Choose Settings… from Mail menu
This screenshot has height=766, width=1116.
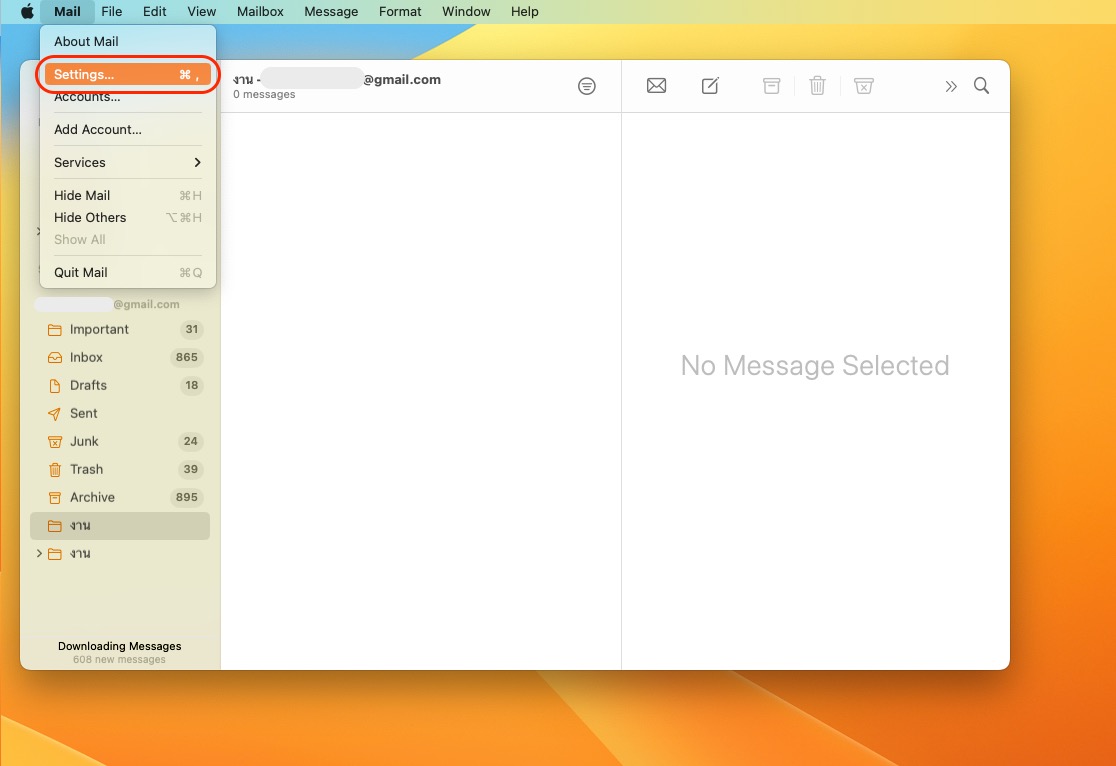tap(127, 75)
